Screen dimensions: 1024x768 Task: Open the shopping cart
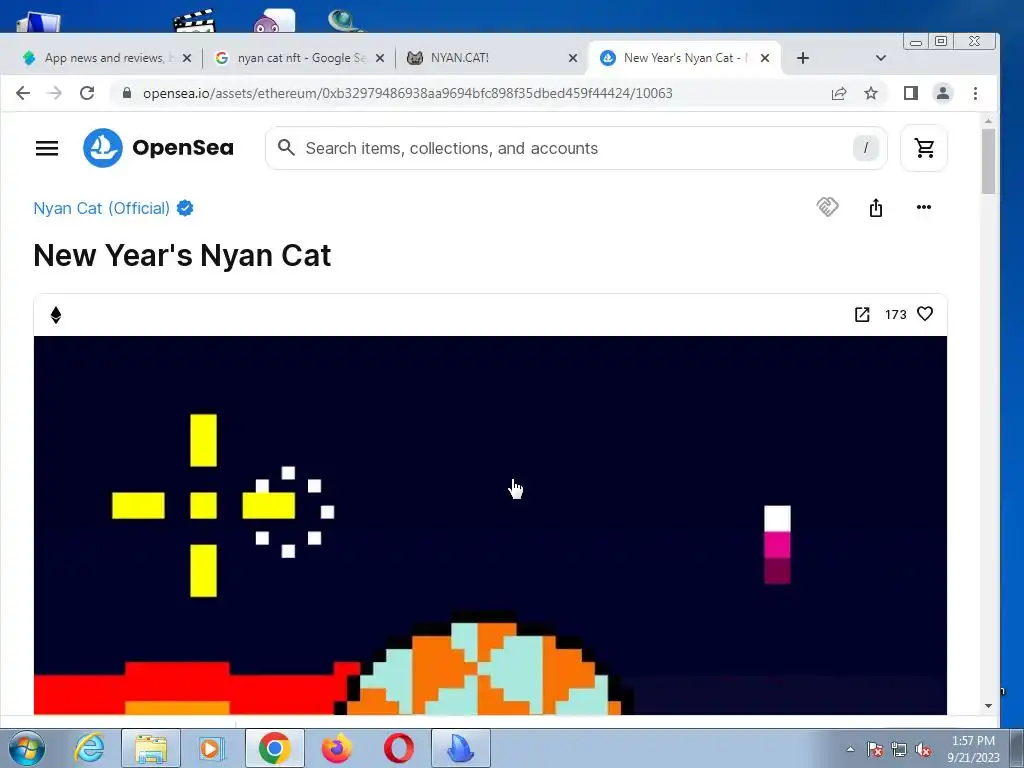click(x=924, y=148)
